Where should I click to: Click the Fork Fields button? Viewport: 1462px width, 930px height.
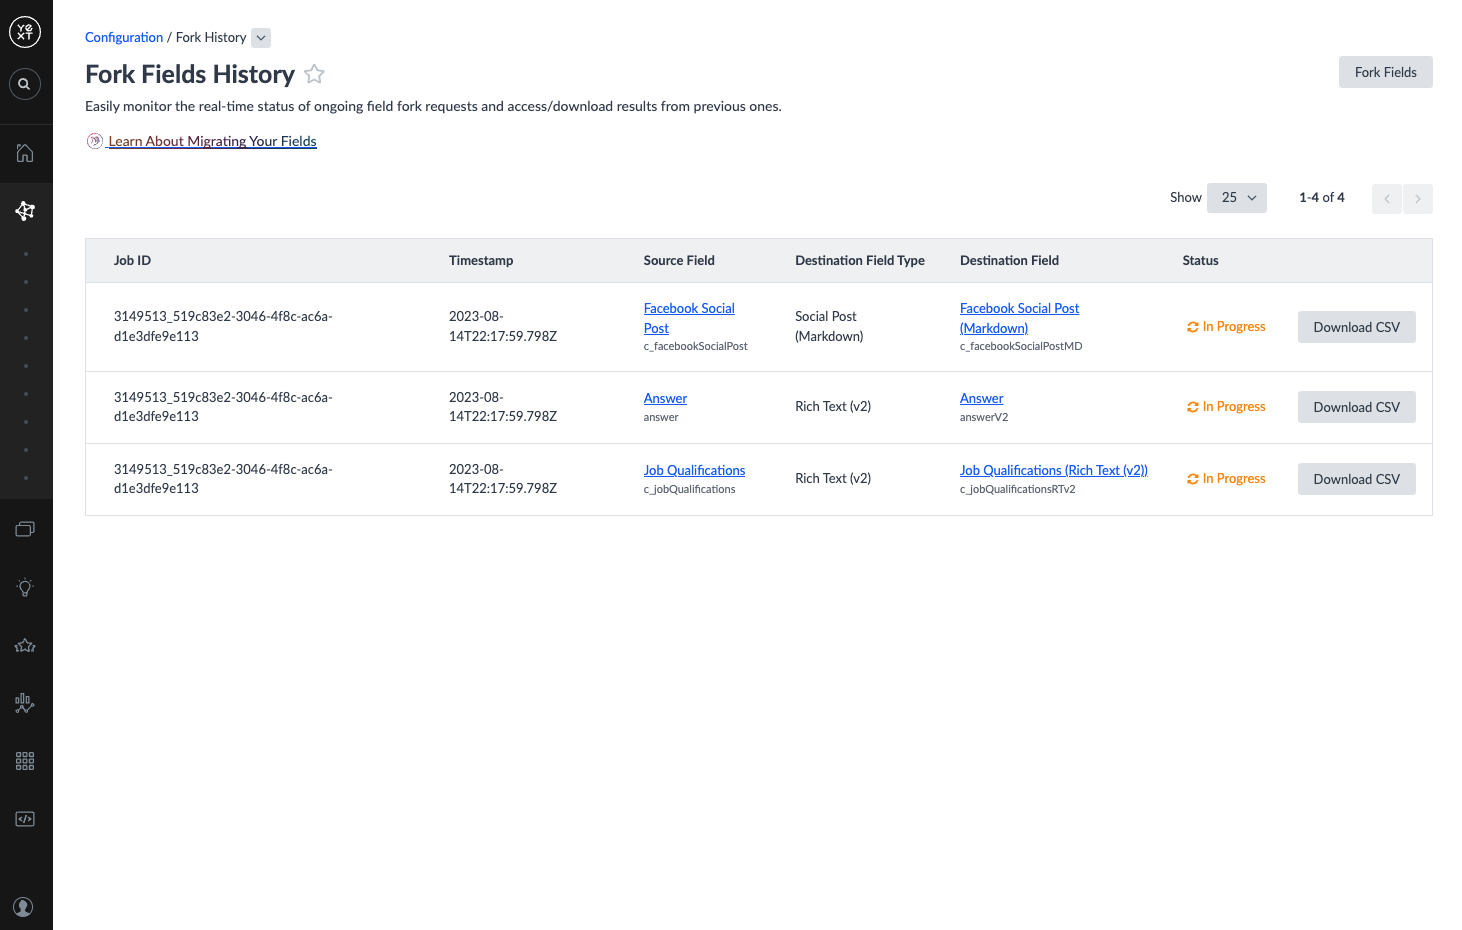(1386, 72)
